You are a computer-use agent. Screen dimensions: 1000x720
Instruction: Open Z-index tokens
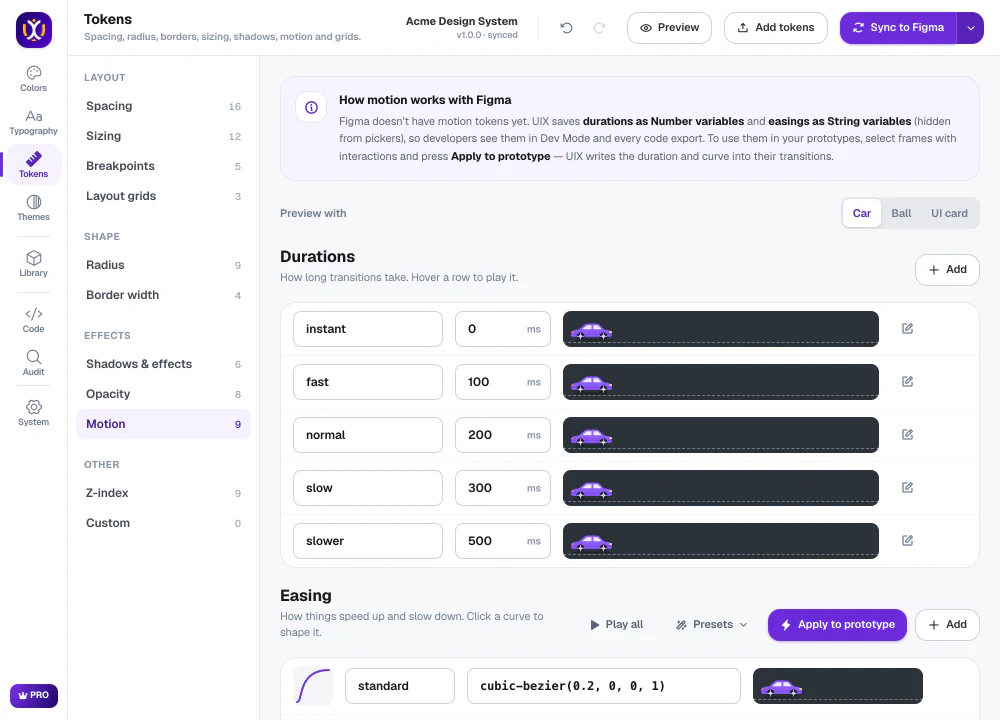[x=163, y=493]
